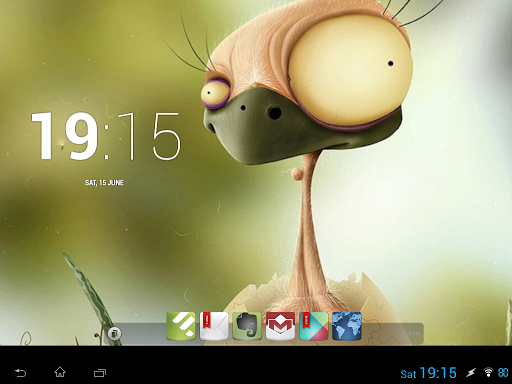Expand the dock's three-dot overflow
This screenshot has width=512, height=384.
pos(413,333)
